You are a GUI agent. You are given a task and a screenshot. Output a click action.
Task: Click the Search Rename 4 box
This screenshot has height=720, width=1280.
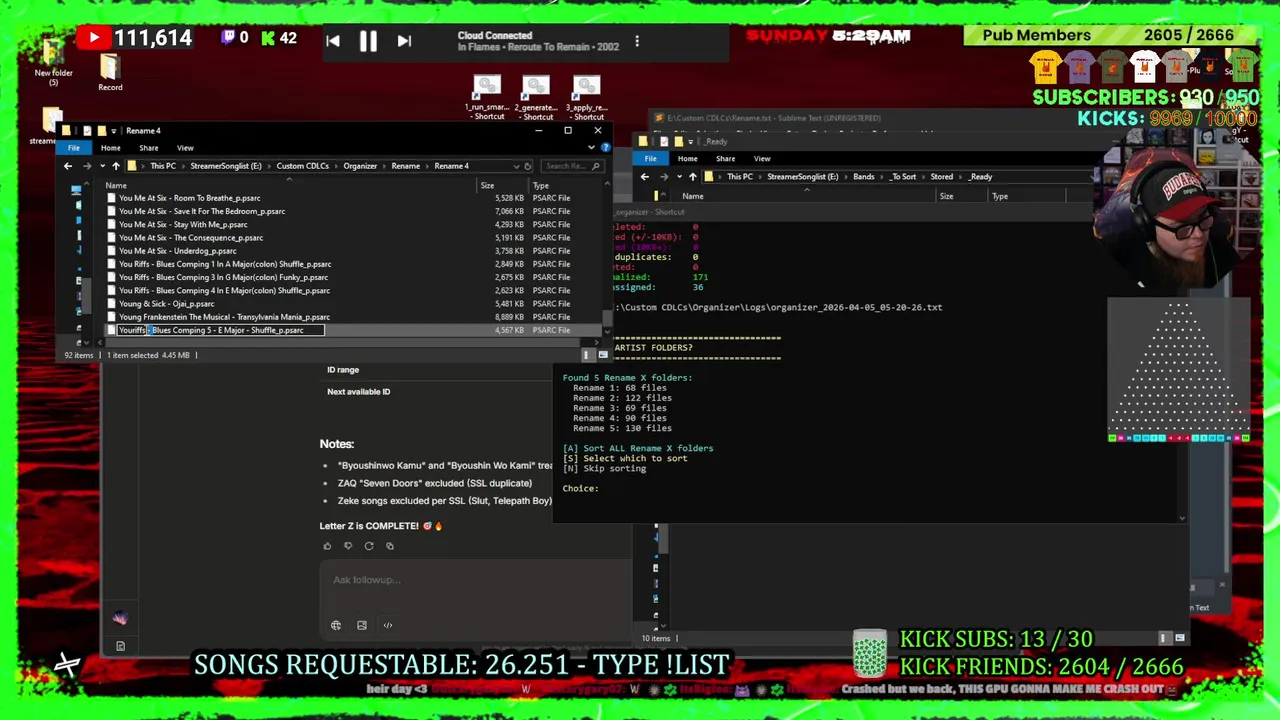pos(571,166)
